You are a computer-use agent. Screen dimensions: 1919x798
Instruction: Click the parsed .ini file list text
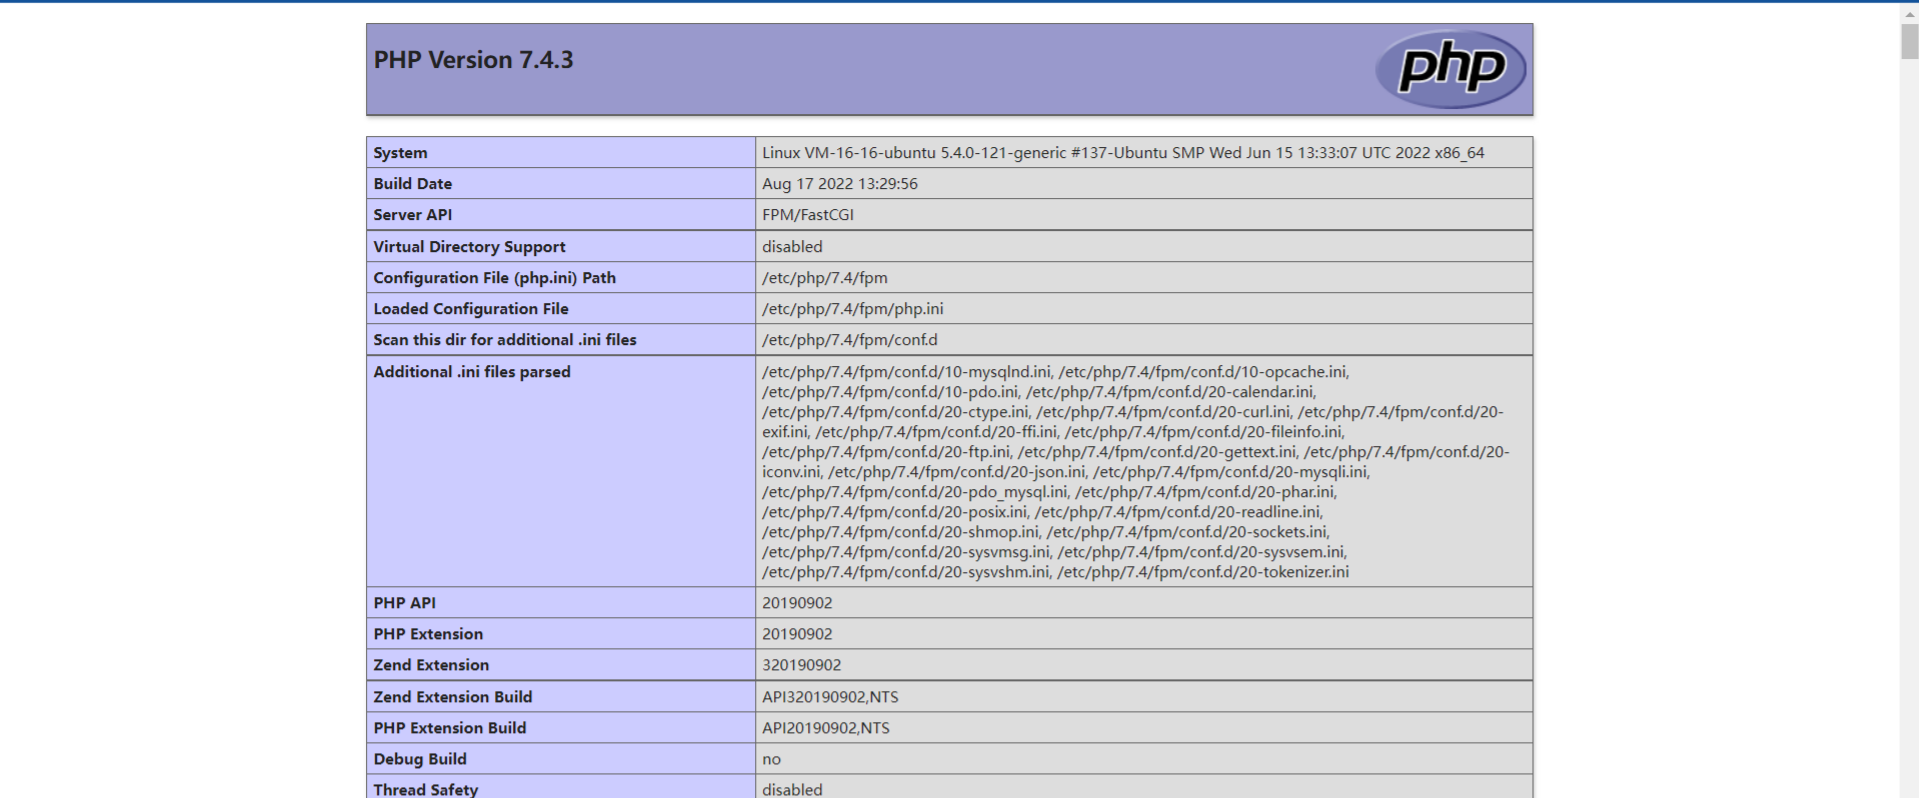pos(1136,472)
